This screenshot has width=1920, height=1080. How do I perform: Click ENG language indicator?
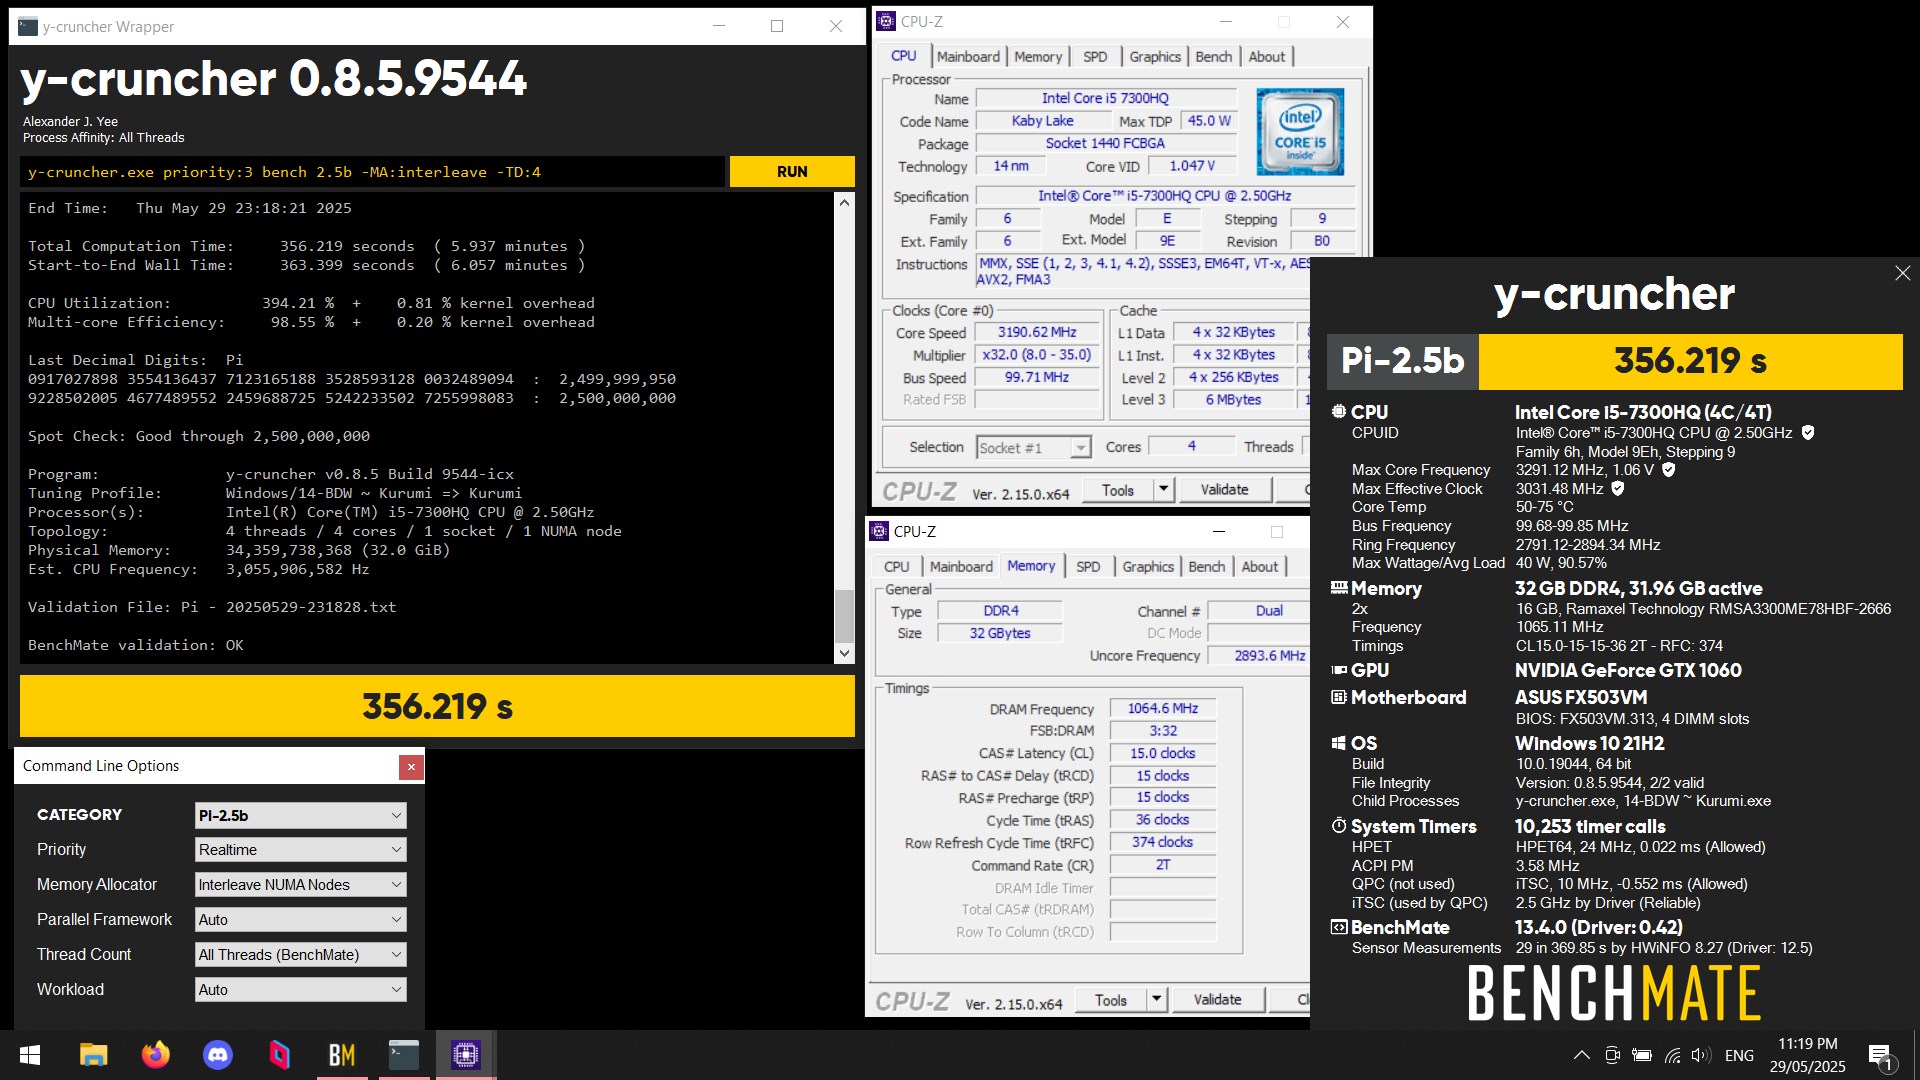coord(1739,1055)
